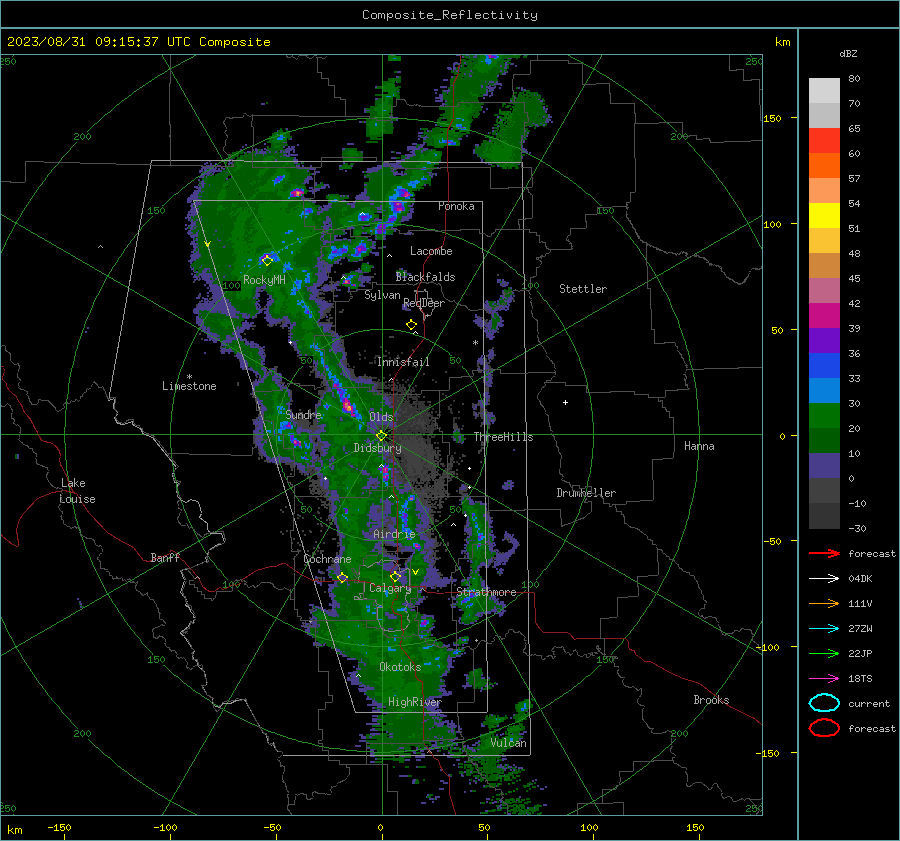Click the Lake Louise label

pyautogui.click(x=77, y=491)
